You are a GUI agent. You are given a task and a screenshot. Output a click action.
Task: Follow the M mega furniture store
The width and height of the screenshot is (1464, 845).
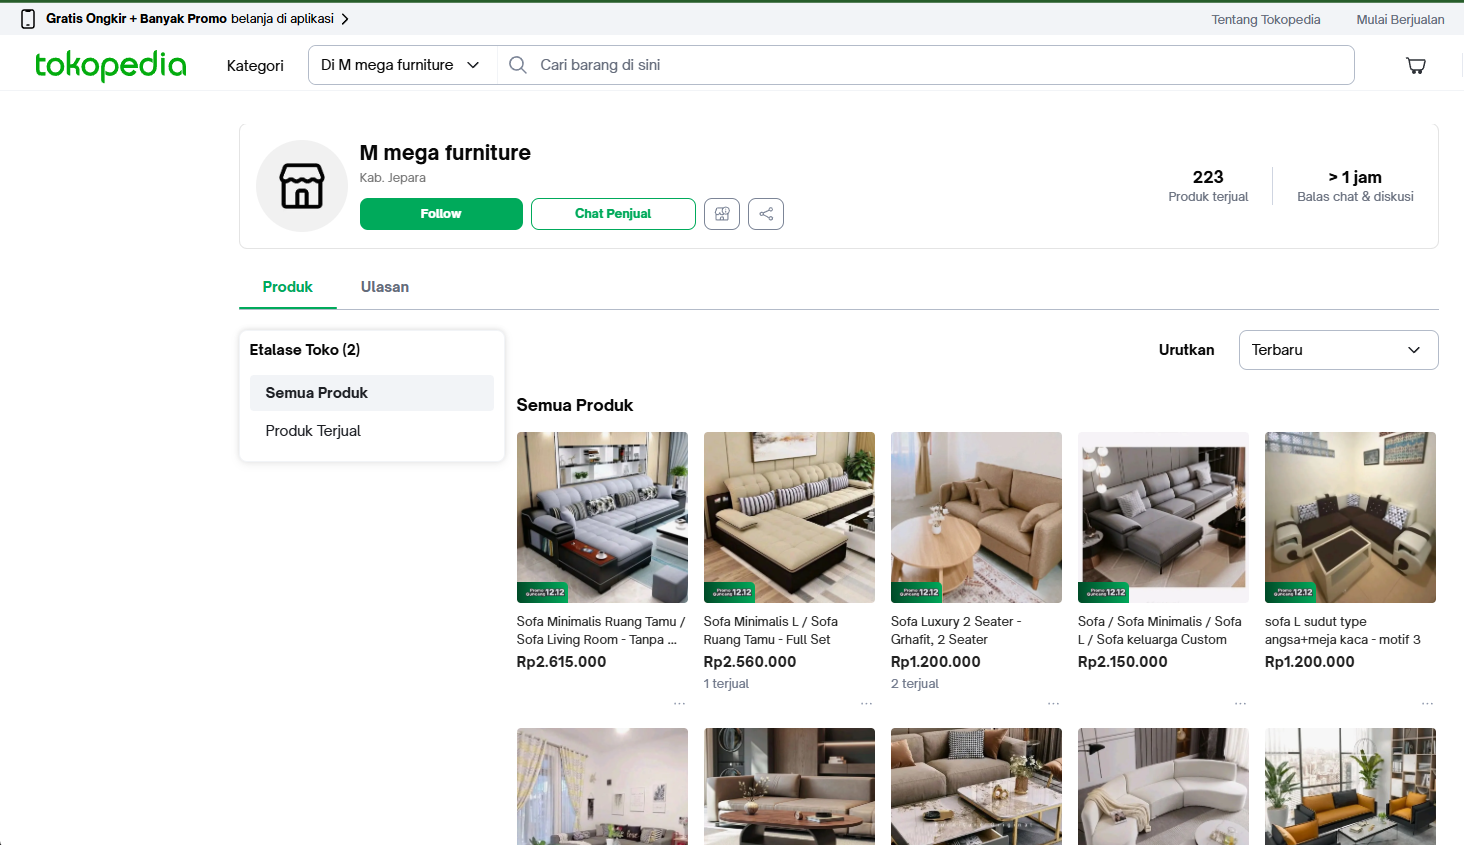(x=441, y=214)
